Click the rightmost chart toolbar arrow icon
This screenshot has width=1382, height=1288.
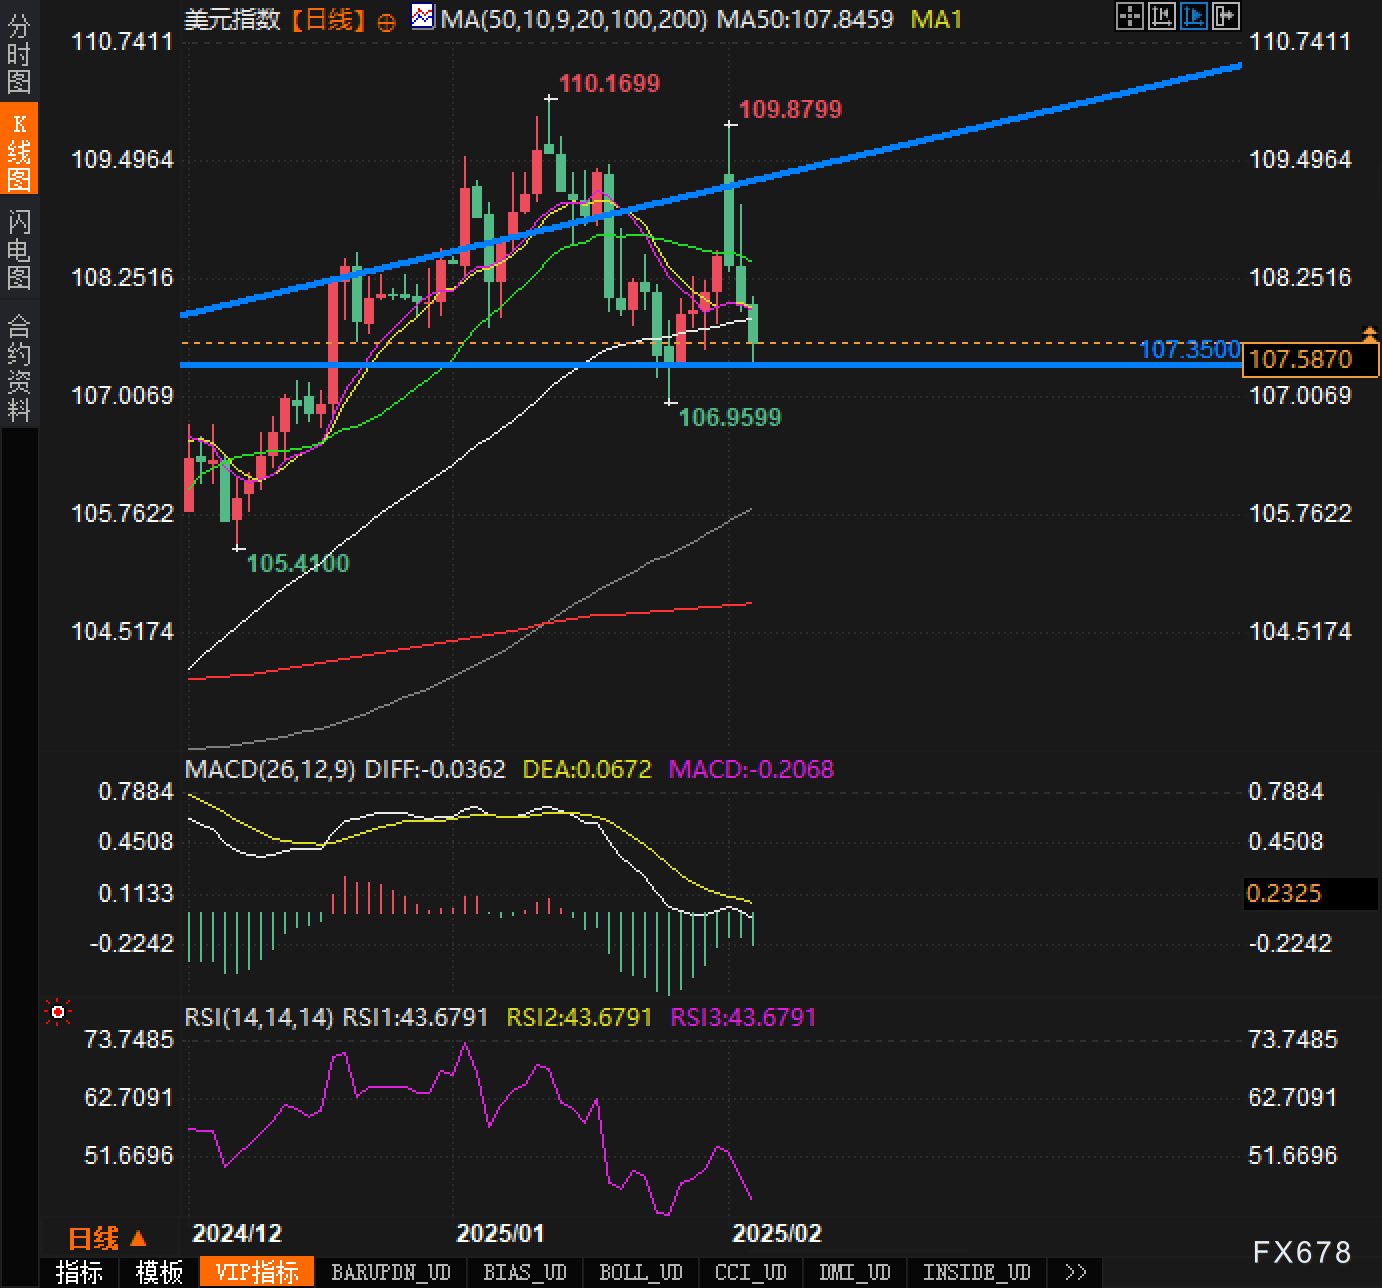point(1225,16)
